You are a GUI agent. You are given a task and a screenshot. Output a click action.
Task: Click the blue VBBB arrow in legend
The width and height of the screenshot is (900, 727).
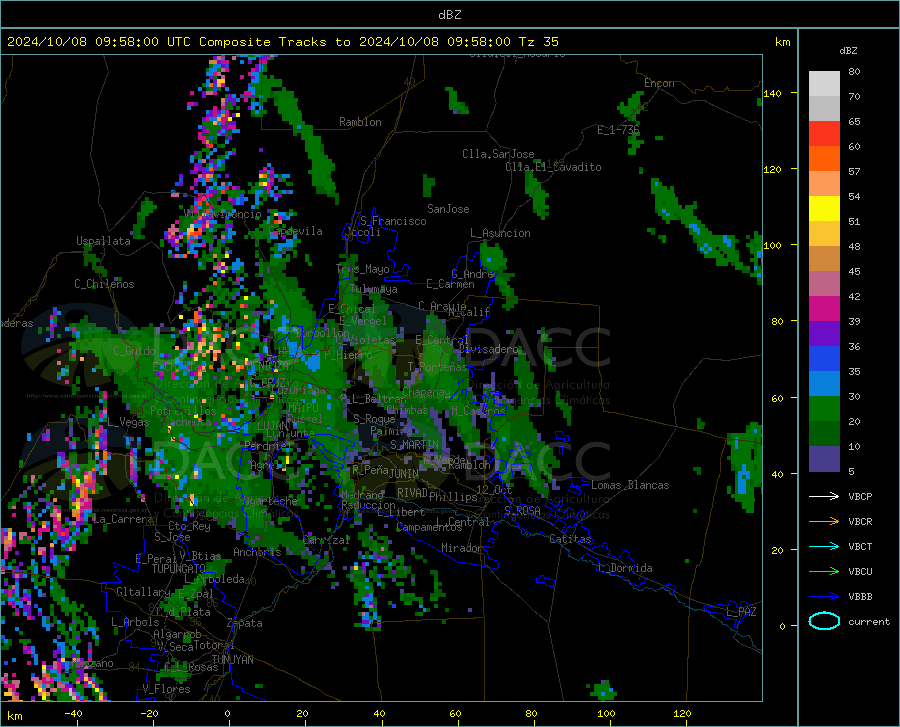[x=824, y=597]
